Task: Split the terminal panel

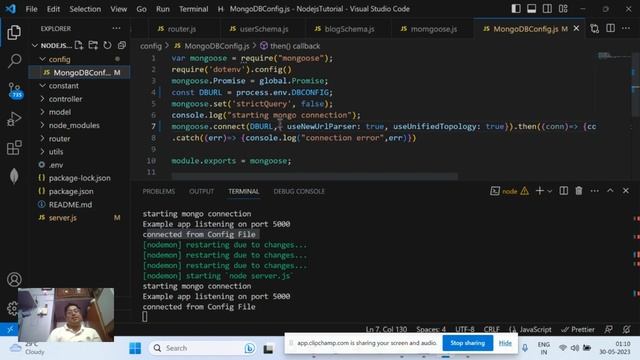Action: (x=564, y=191)
